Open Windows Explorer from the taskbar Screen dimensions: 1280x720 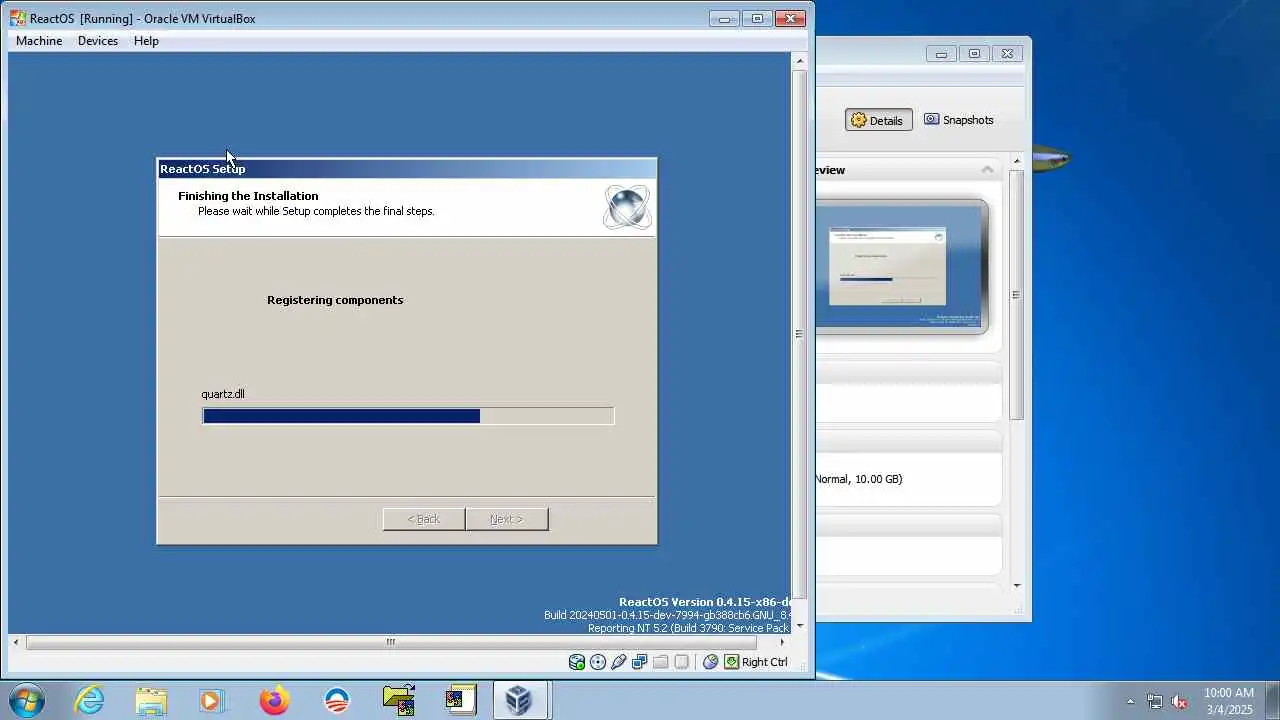[x=151, y=700]
